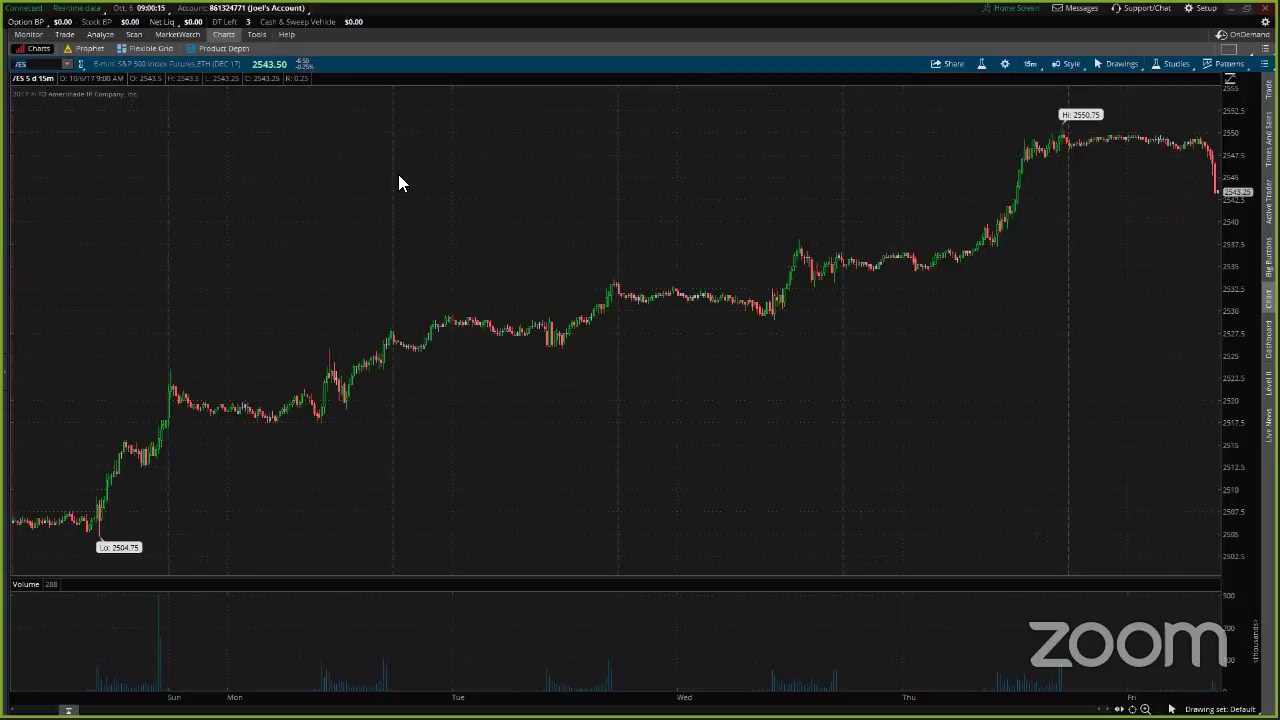Click the price axis auto-scale icon
Viewport: 1280px width, 720px height.
(1230, 78)
